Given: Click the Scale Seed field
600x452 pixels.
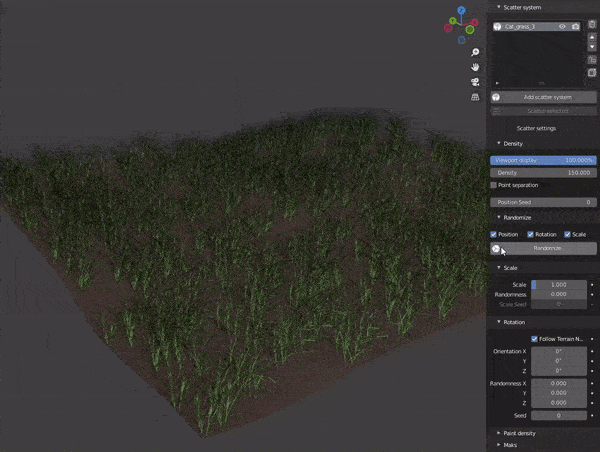Looking at the screenshot, I should click(x=559, y=304).
